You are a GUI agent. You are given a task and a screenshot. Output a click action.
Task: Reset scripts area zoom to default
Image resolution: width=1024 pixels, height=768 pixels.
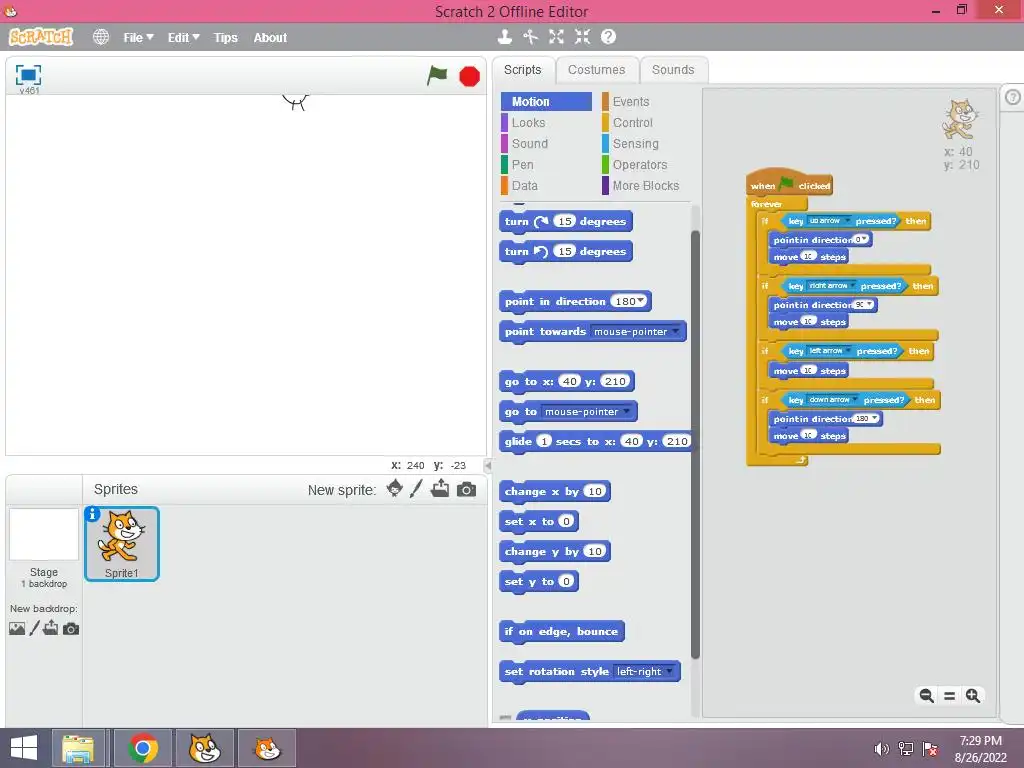point(950,696)
